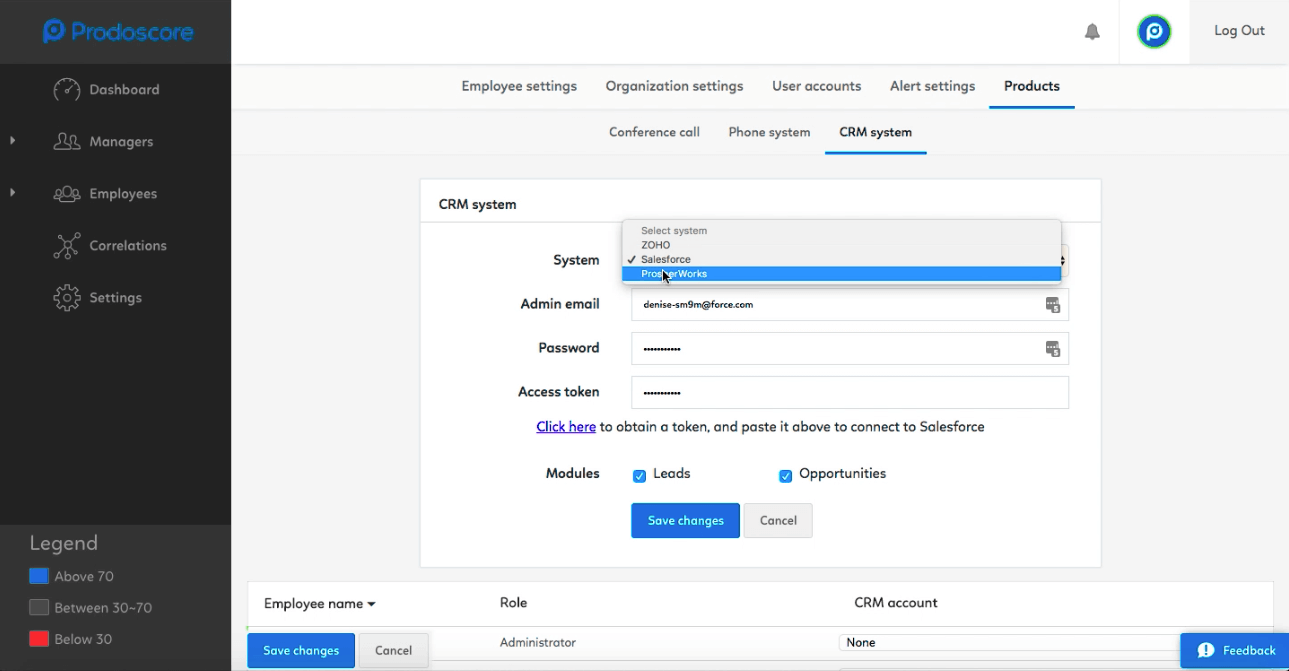The height and width of the screenshot is (671, 1289).
Task: Open Employee settings tab
Action: (x=519, y=87)
